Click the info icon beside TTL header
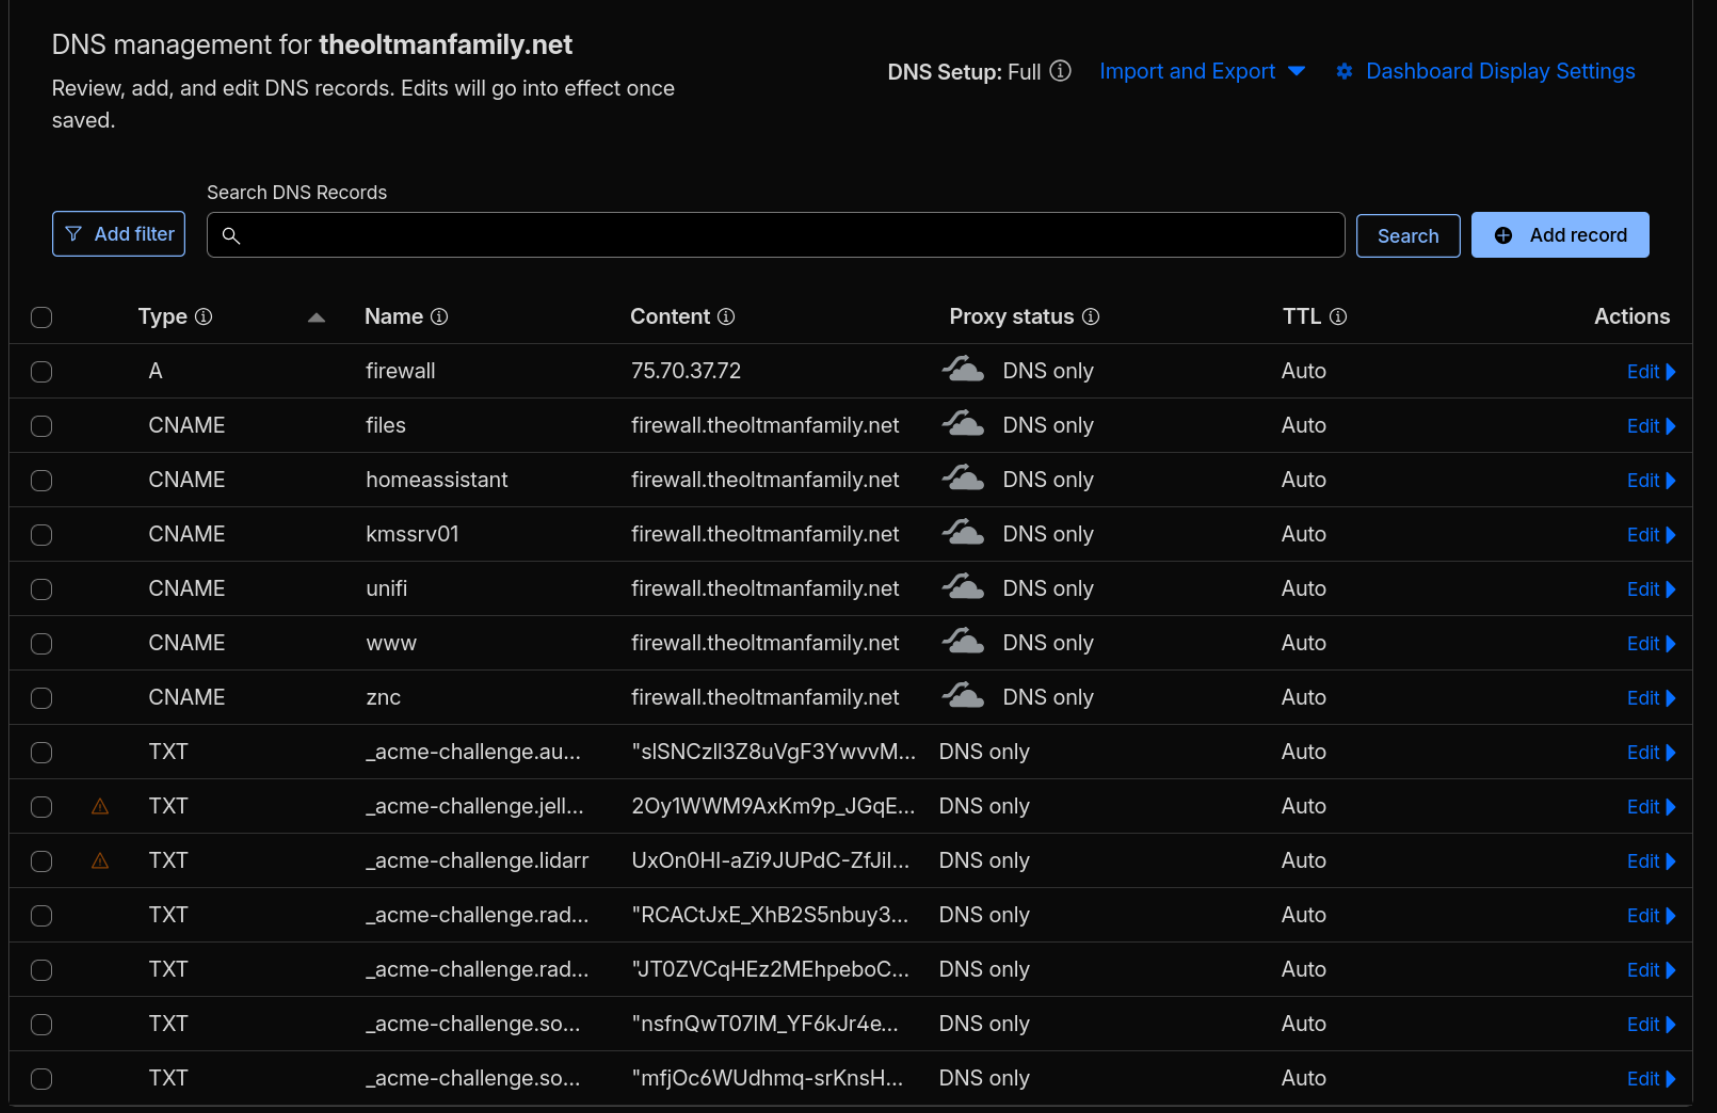 tap(1338, 317)
